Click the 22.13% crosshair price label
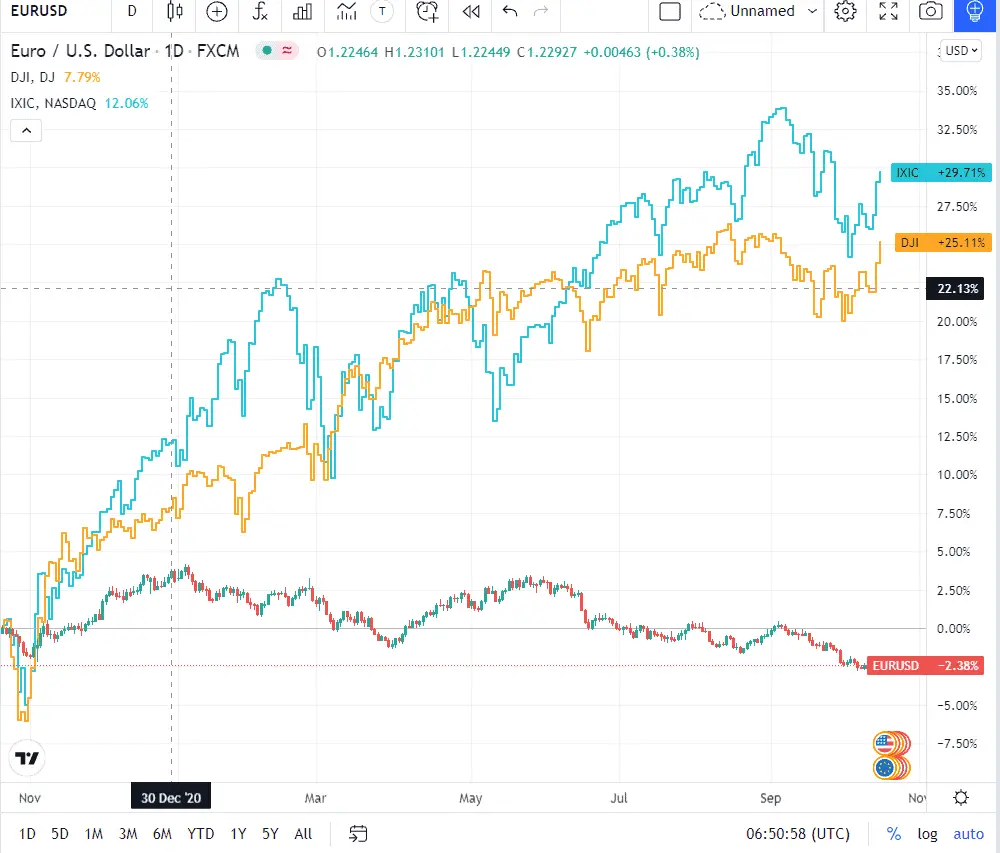 click(955, 289)
